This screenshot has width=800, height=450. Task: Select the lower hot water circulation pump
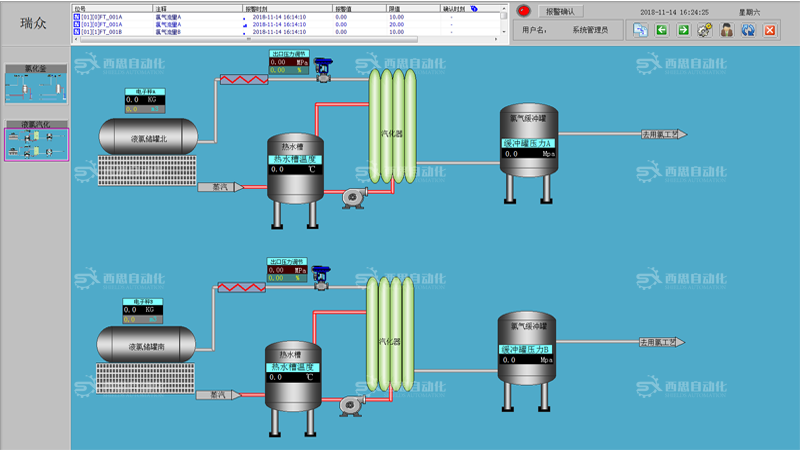point(352,406)
